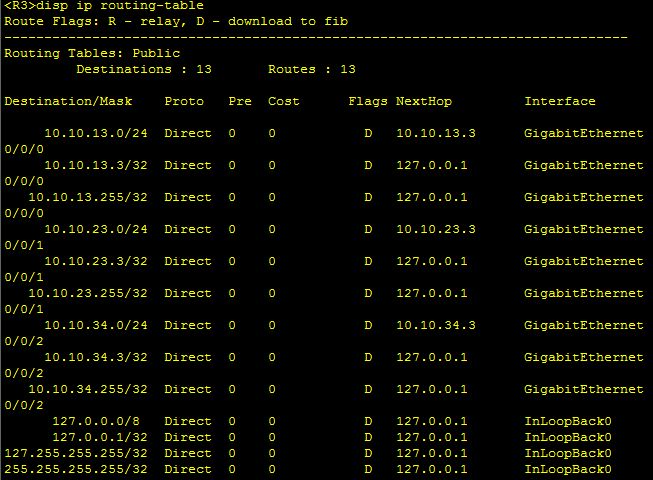Click the 10.10.13.255/32 destination entry
653x480 pixels.
pos(88,197)
